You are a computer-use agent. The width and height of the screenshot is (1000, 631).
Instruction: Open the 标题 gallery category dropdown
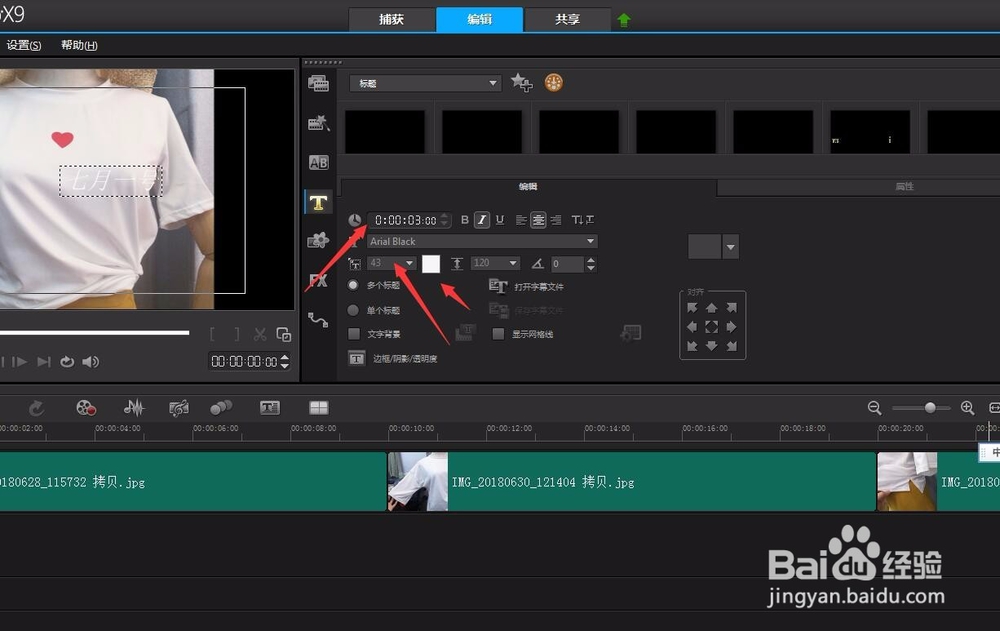[x=424, y=82]
